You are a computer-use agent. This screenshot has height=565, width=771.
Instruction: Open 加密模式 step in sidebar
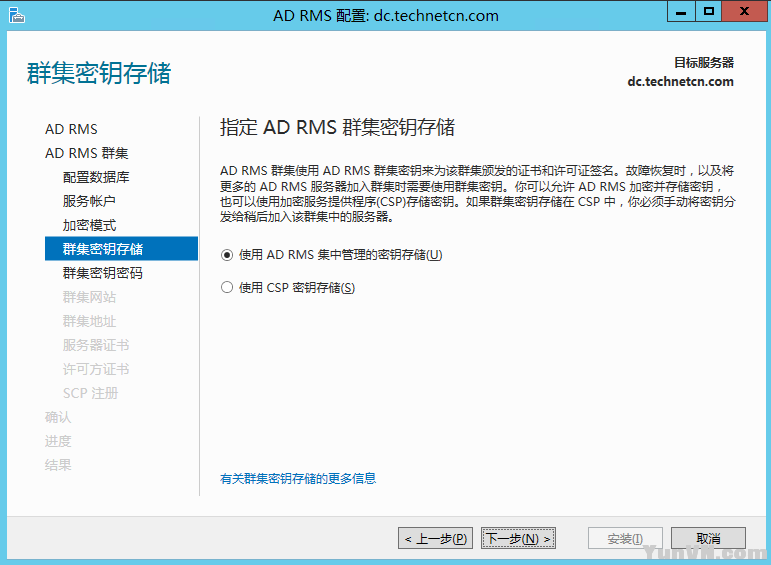click(89, 225)
